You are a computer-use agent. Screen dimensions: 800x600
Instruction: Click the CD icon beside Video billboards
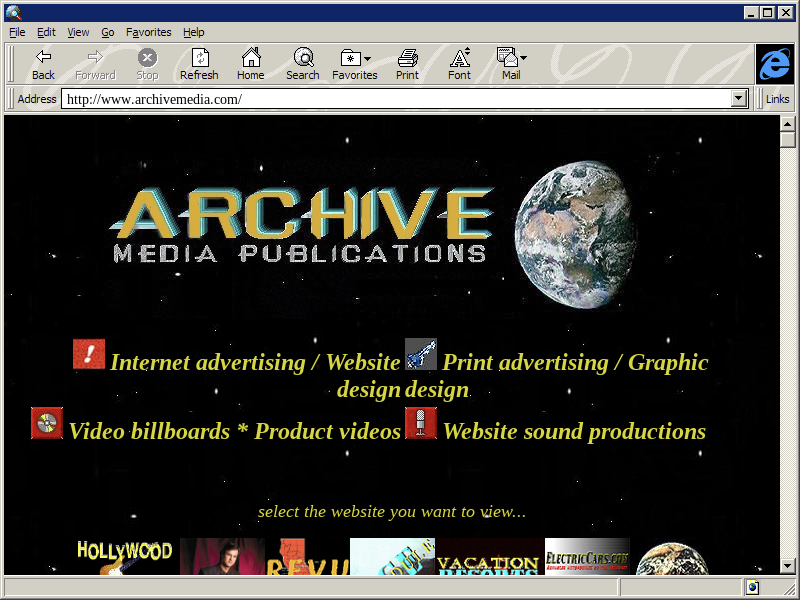pos(47,423)
